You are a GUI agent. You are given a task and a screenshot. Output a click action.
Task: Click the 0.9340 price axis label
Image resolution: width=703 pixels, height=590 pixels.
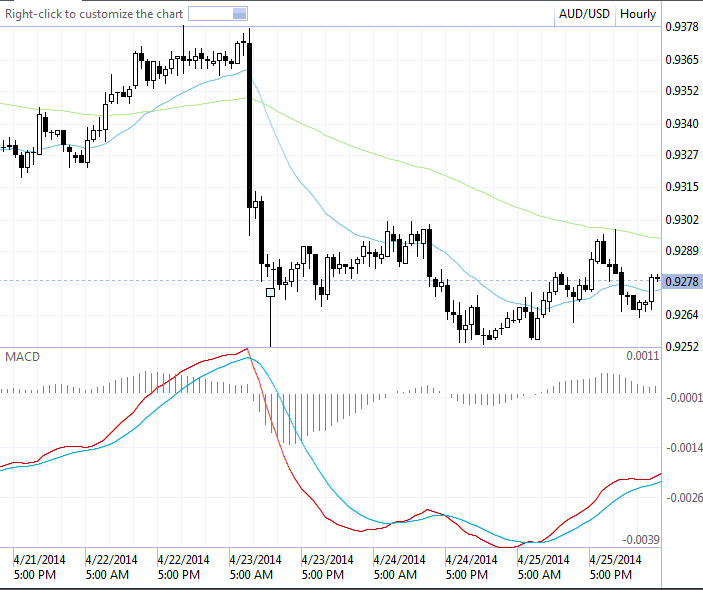point(682,123)
